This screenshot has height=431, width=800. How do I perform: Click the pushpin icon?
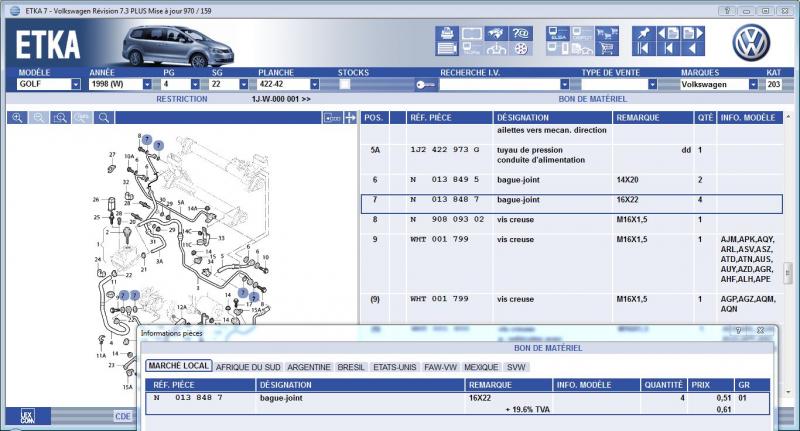pyautogui.click(x=643, y=34)
